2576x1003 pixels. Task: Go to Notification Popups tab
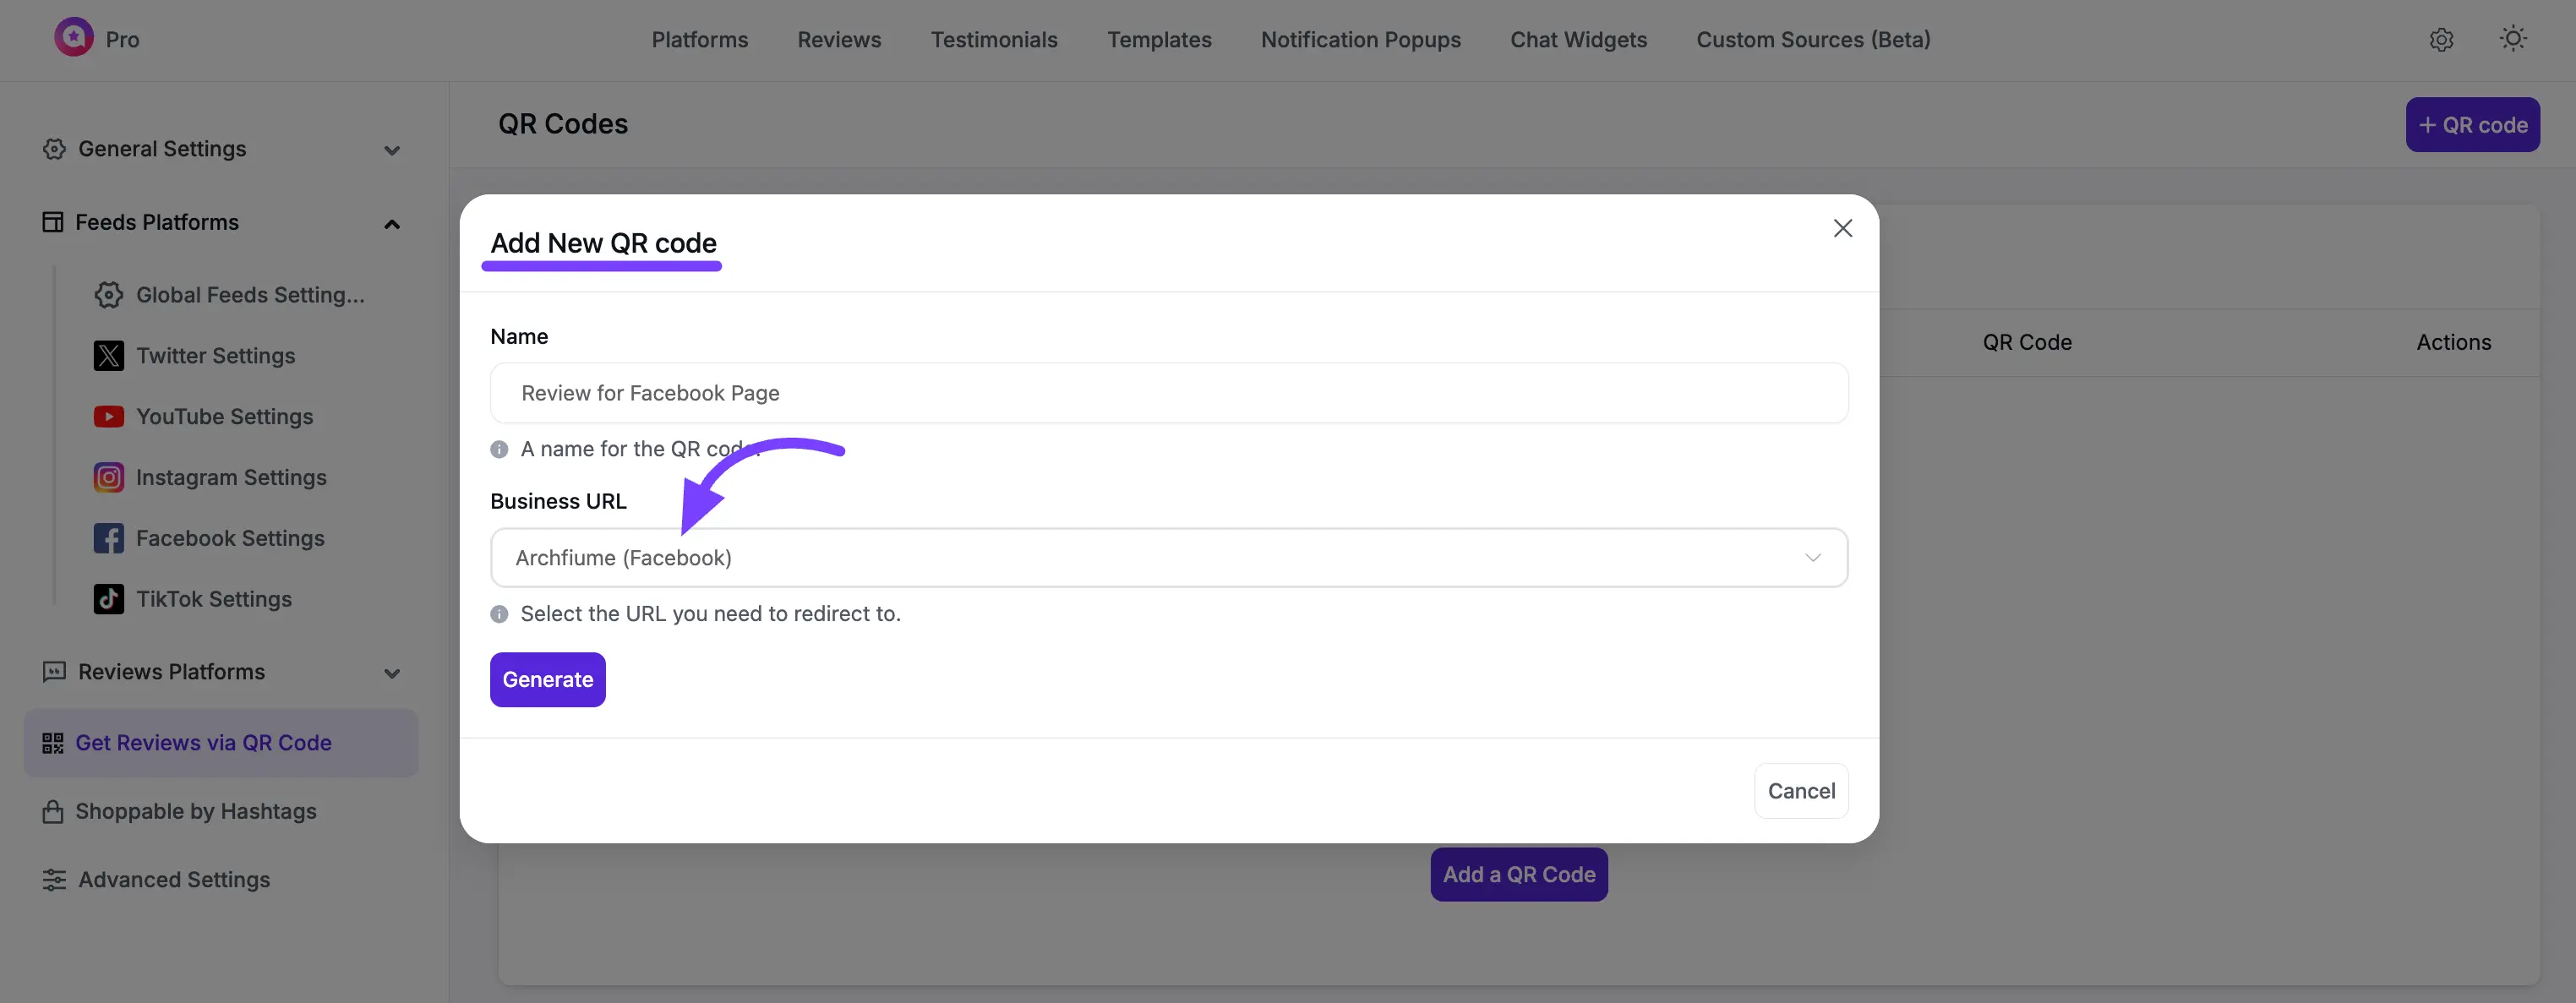(x=1360, y=40)
